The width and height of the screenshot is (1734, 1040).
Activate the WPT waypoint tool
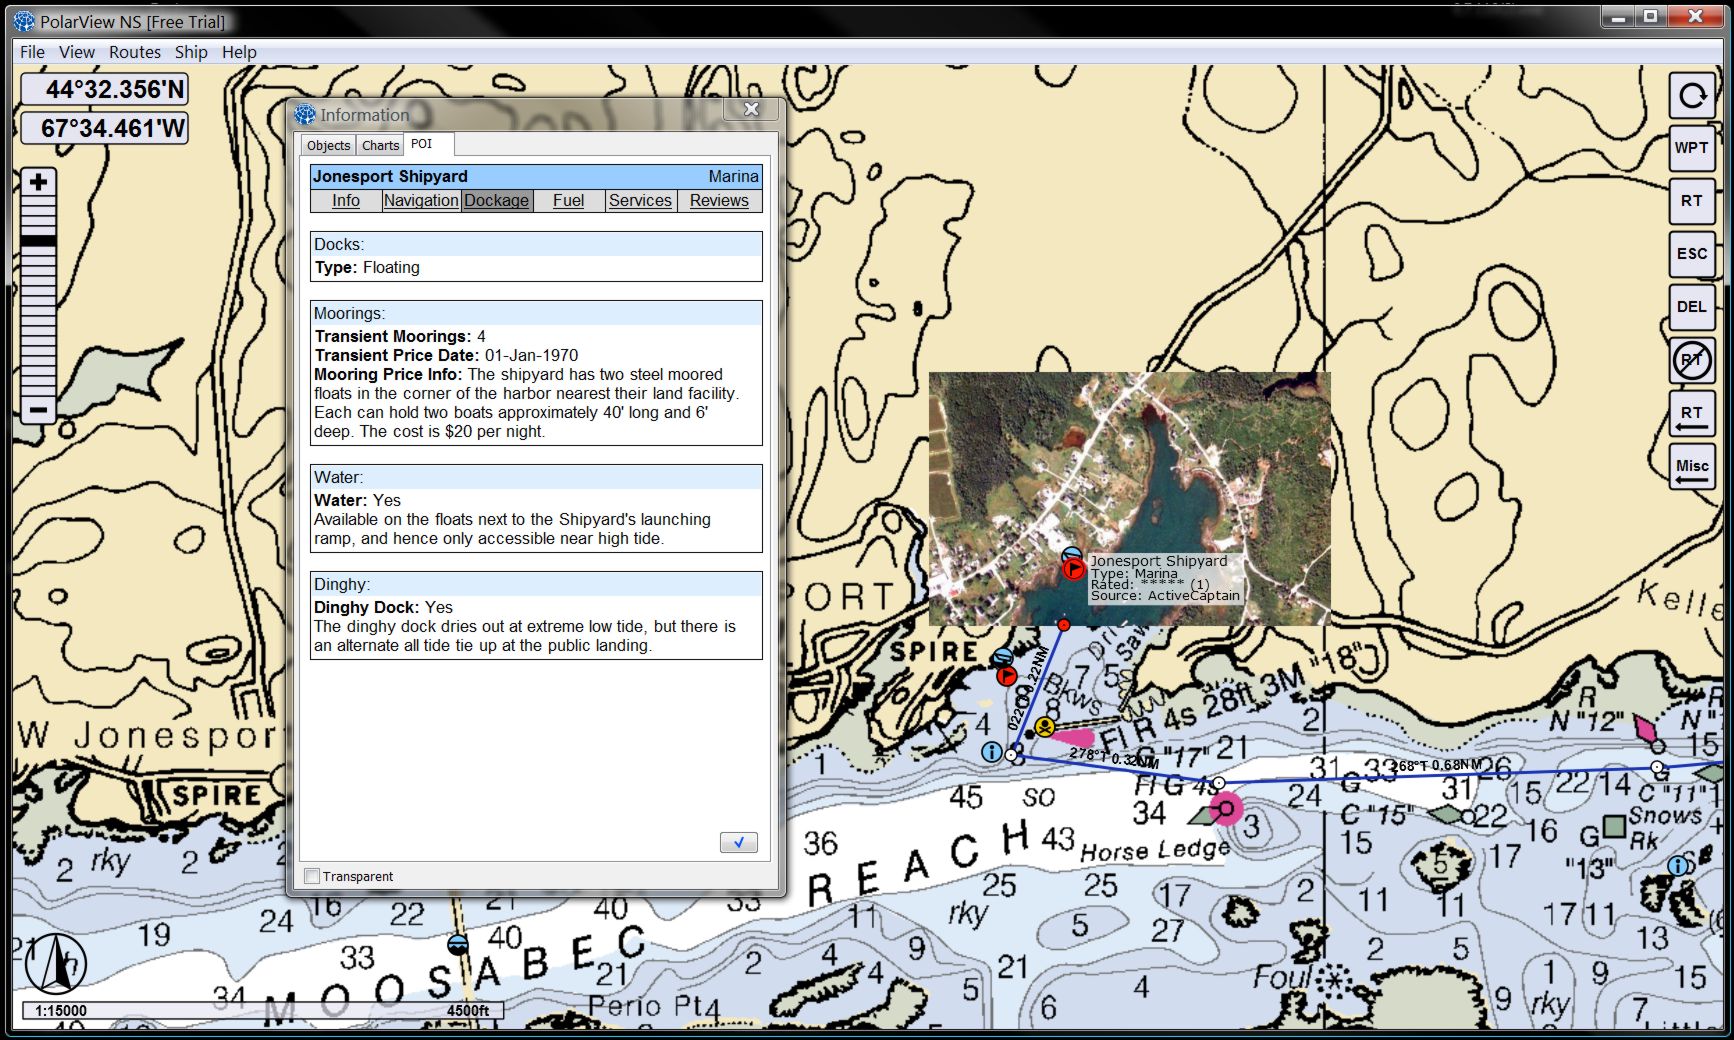tap(1692, 148)
